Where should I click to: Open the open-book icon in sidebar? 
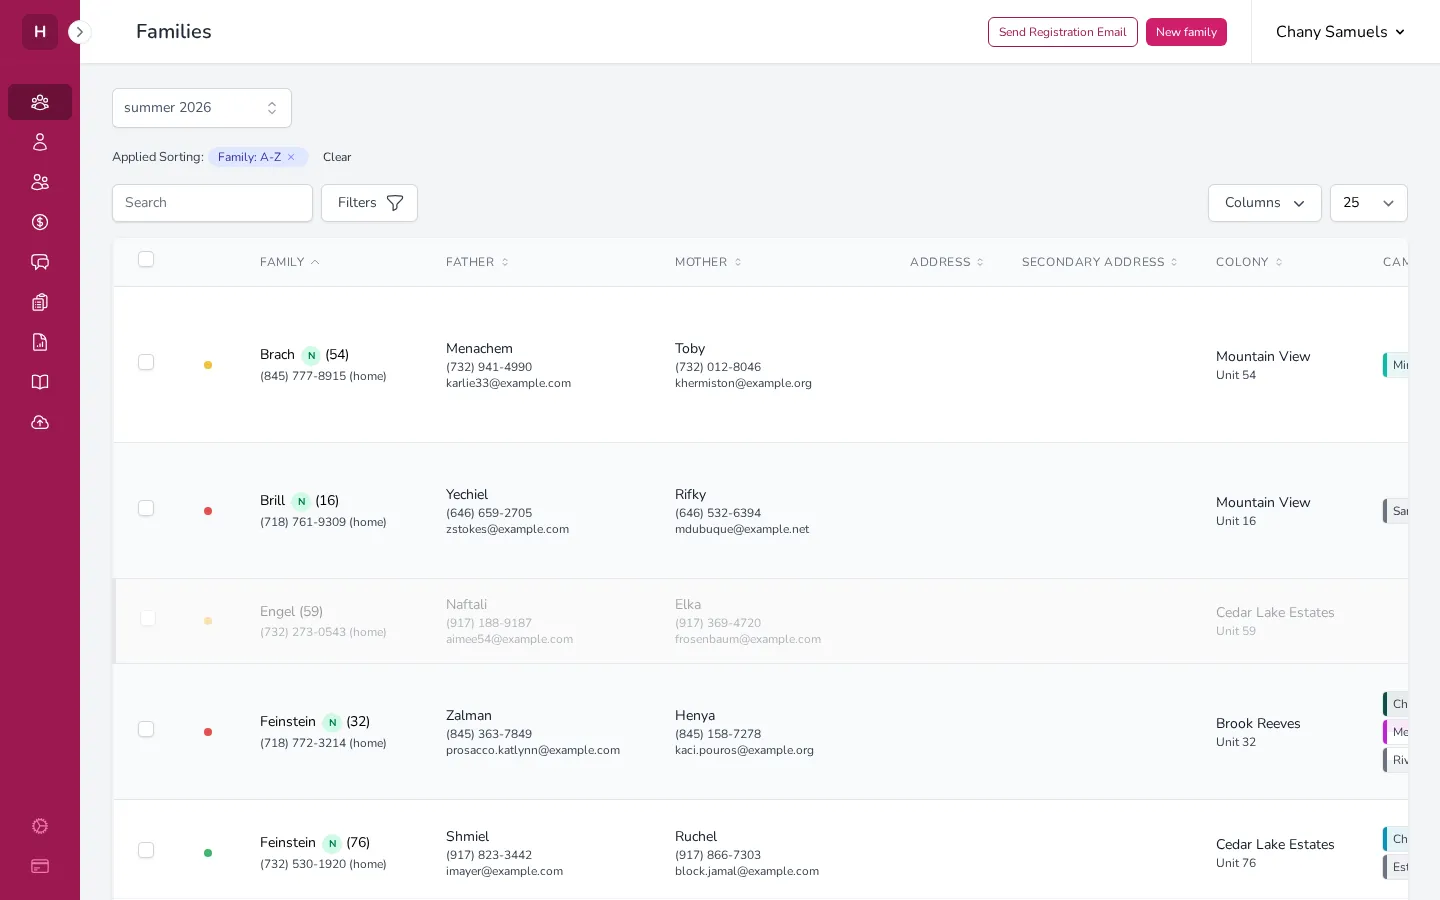pyautogui.click(x=40, y=382)
